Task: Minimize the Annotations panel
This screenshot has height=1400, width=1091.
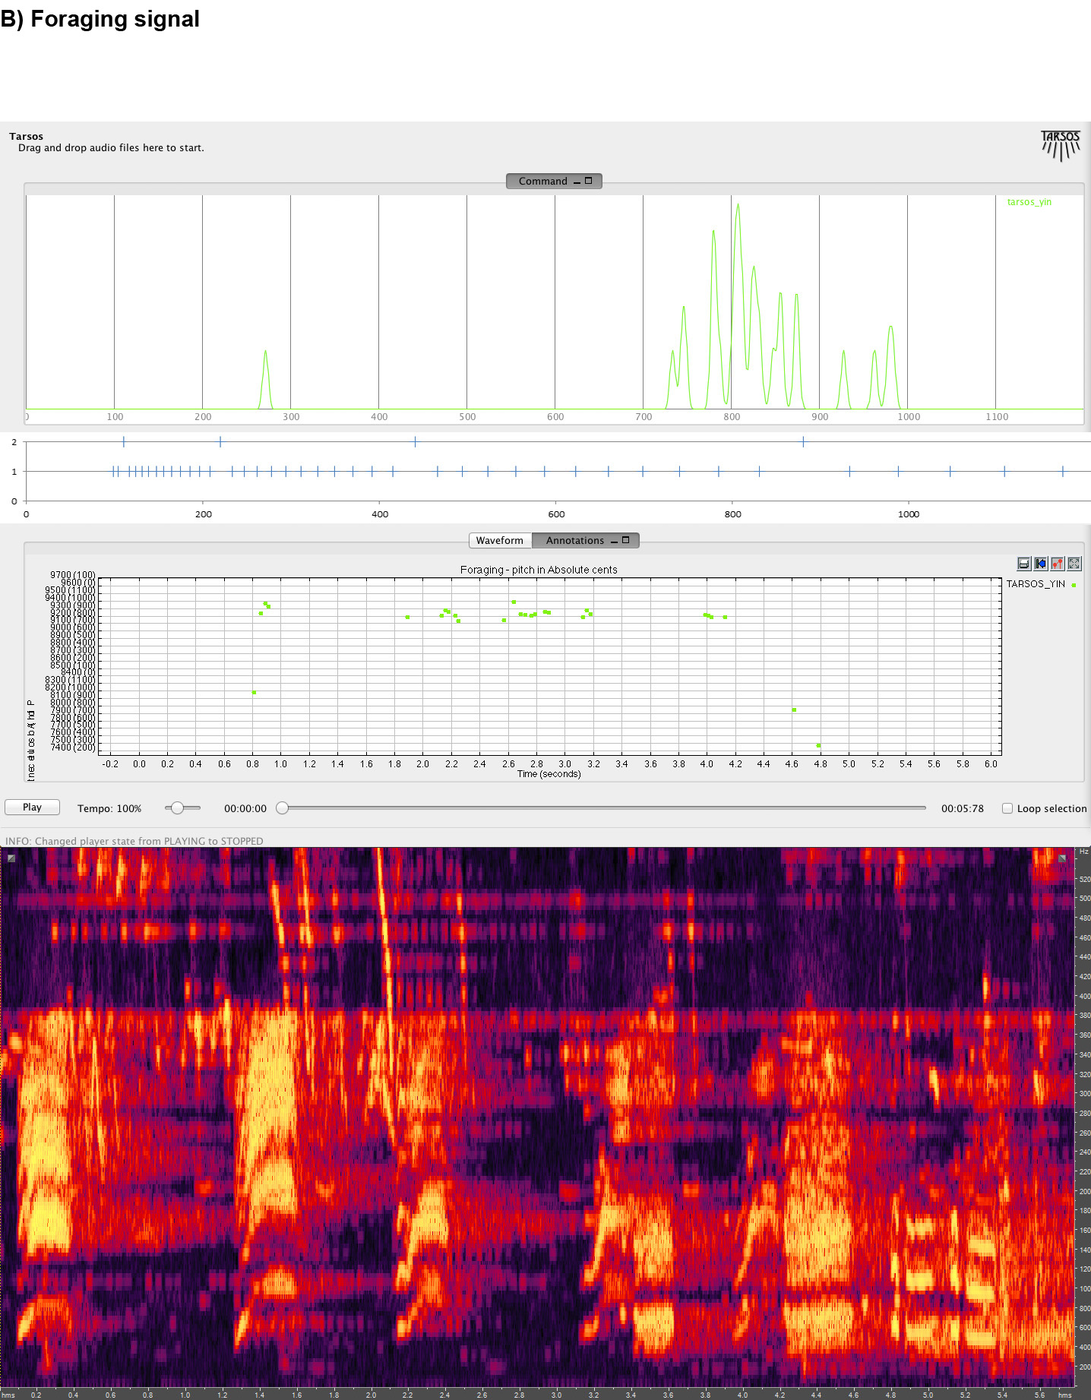Action: click(614, 541)
